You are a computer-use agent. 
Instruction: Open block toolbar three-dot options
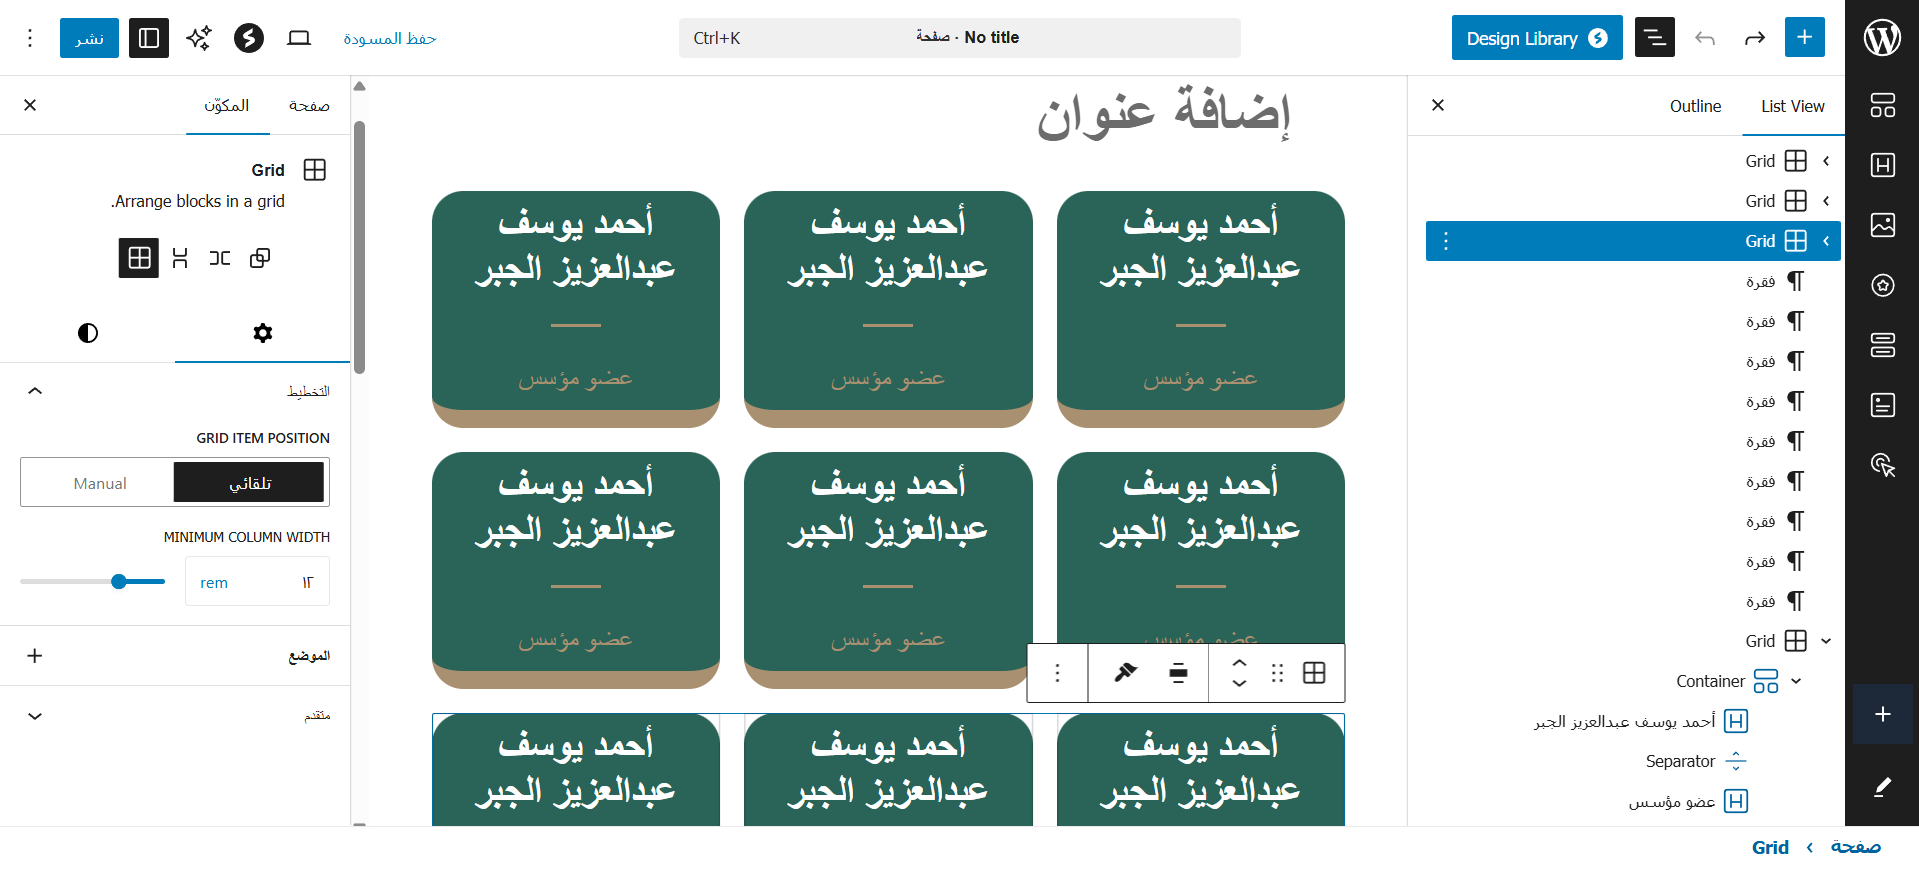tap(1057, 673)
